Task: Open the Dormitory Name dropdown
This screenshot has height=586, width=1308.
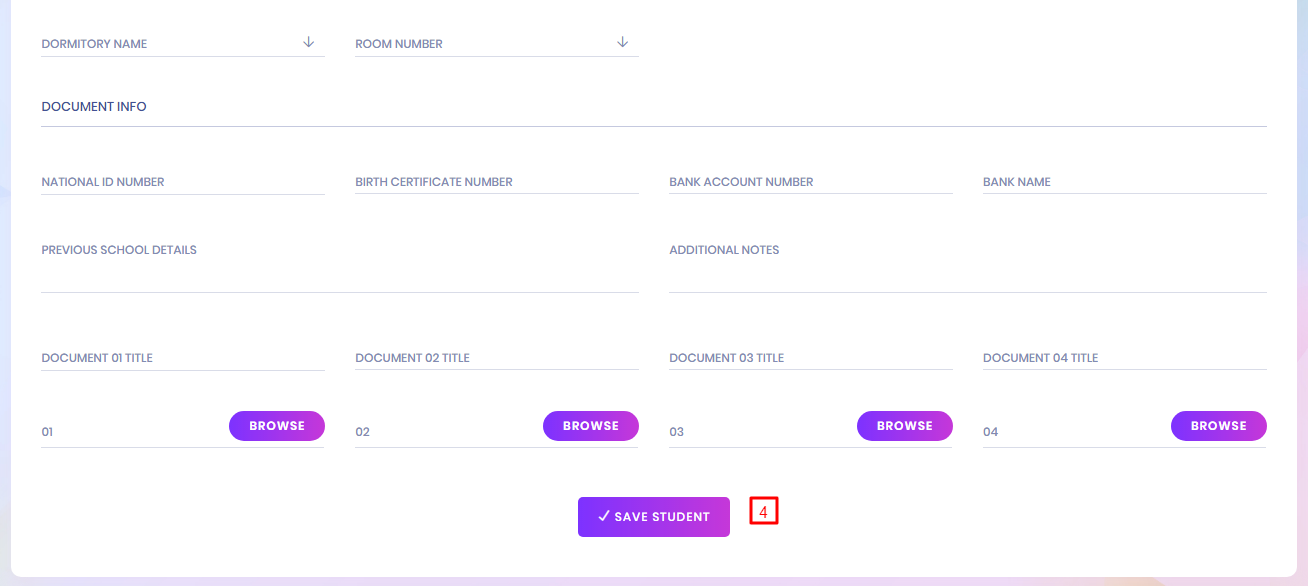Action: 170,44
